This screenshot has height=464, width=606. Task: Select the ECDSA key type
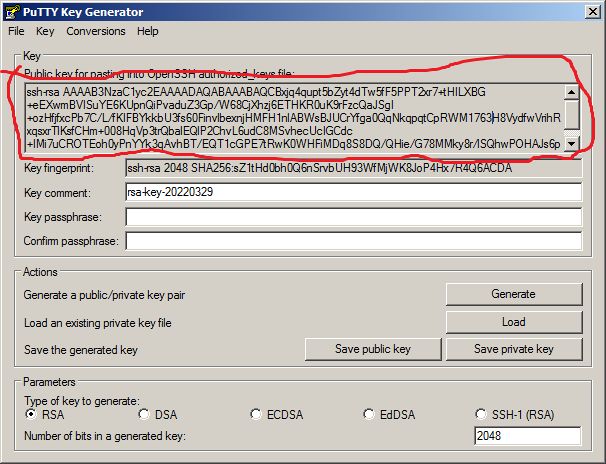pyautogui.click(x=257, y=414)
